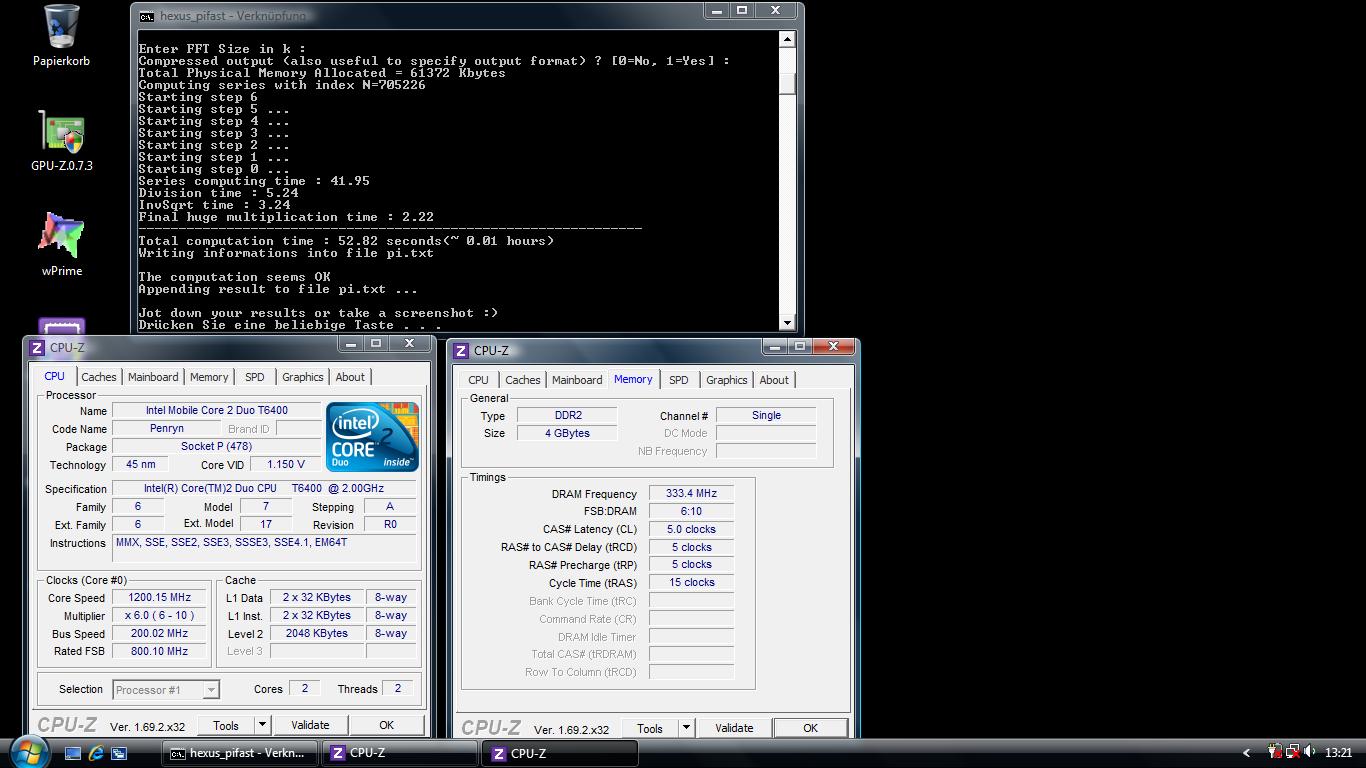Click Code Name value Penryn

point(167,428)
